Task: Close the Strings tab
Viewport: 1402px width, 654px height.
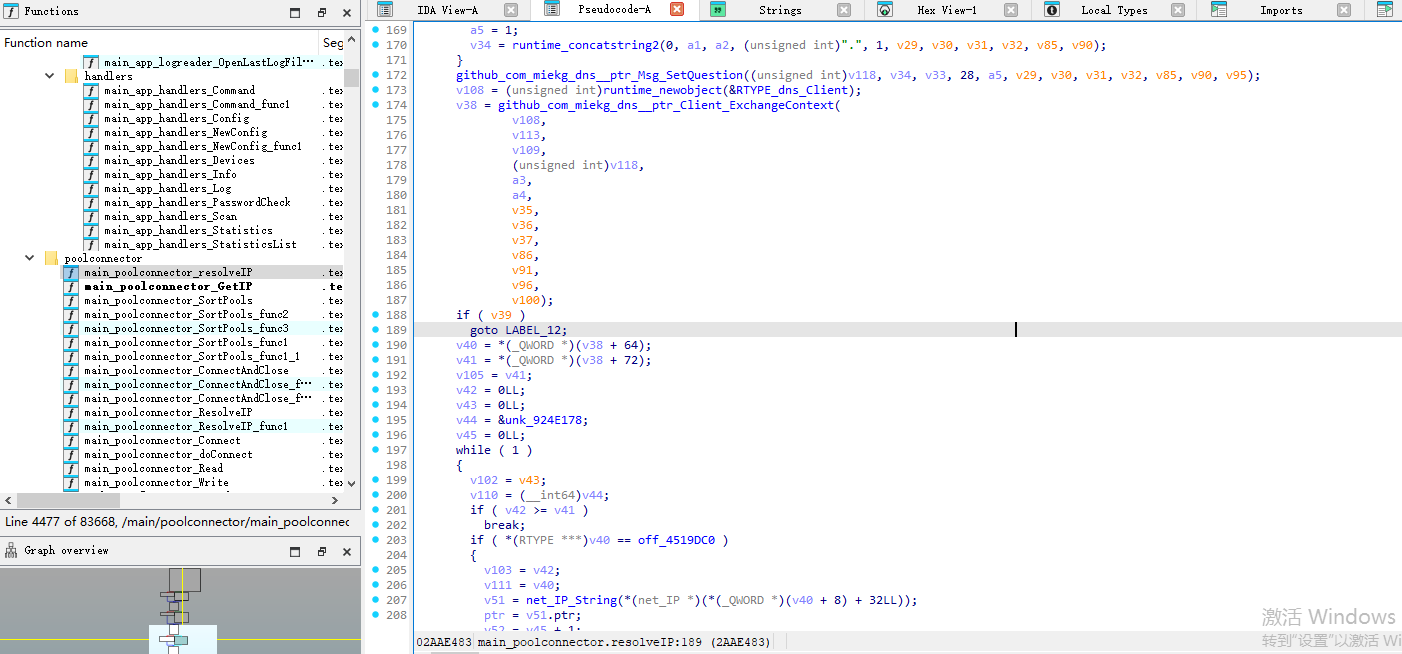Action: pyautogui.click(x=844, y=10)
